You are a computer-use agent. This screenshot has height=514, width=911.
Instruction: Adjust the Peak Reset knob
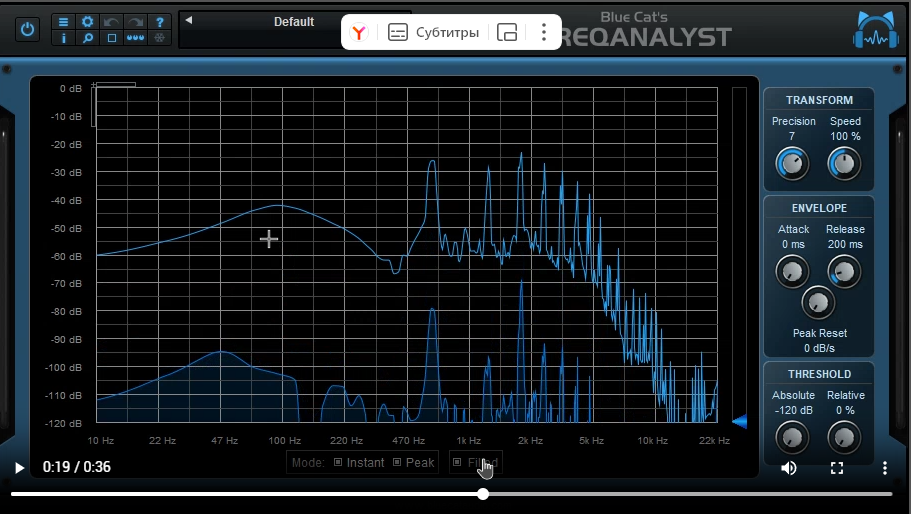point(818,302)
